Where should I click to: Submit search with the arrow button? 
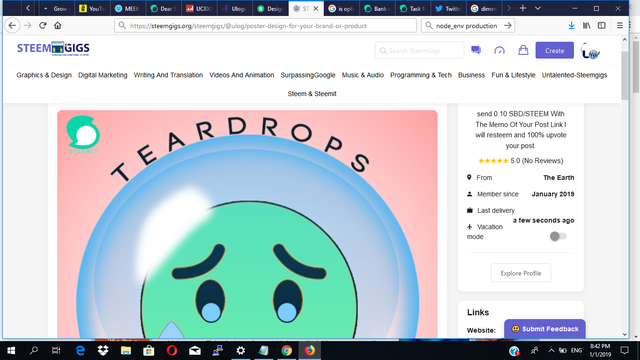tap(507, 25)
